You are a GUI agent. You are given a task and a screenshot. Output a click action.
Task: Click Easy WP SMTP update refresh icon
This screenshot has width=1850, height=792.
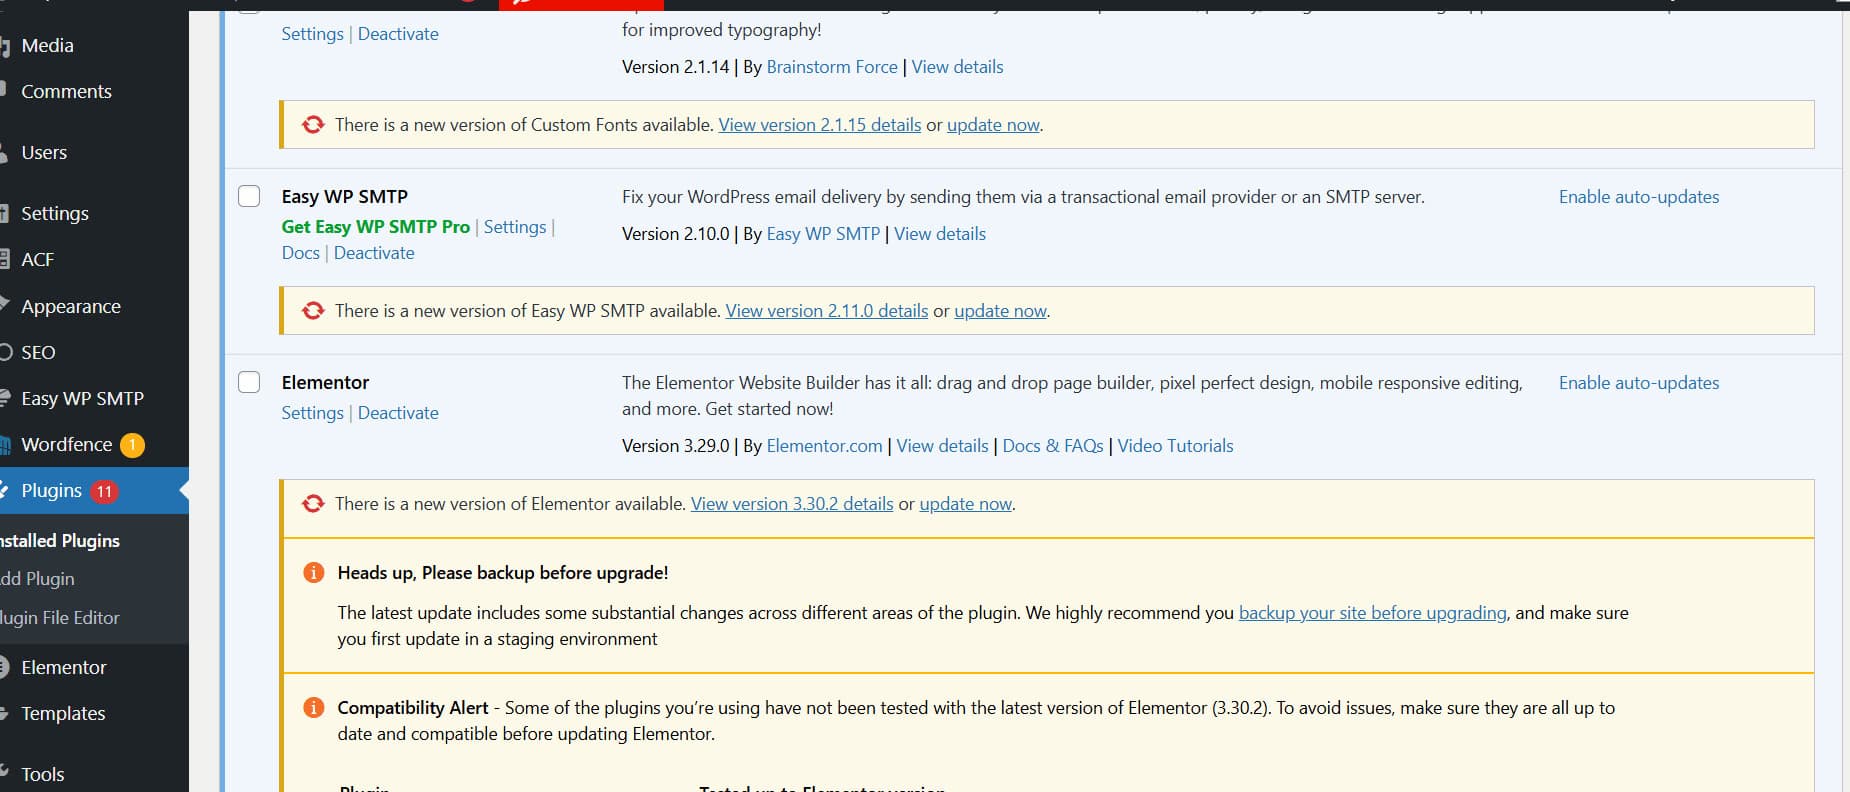pyautogui.click(x=313, y=310)
